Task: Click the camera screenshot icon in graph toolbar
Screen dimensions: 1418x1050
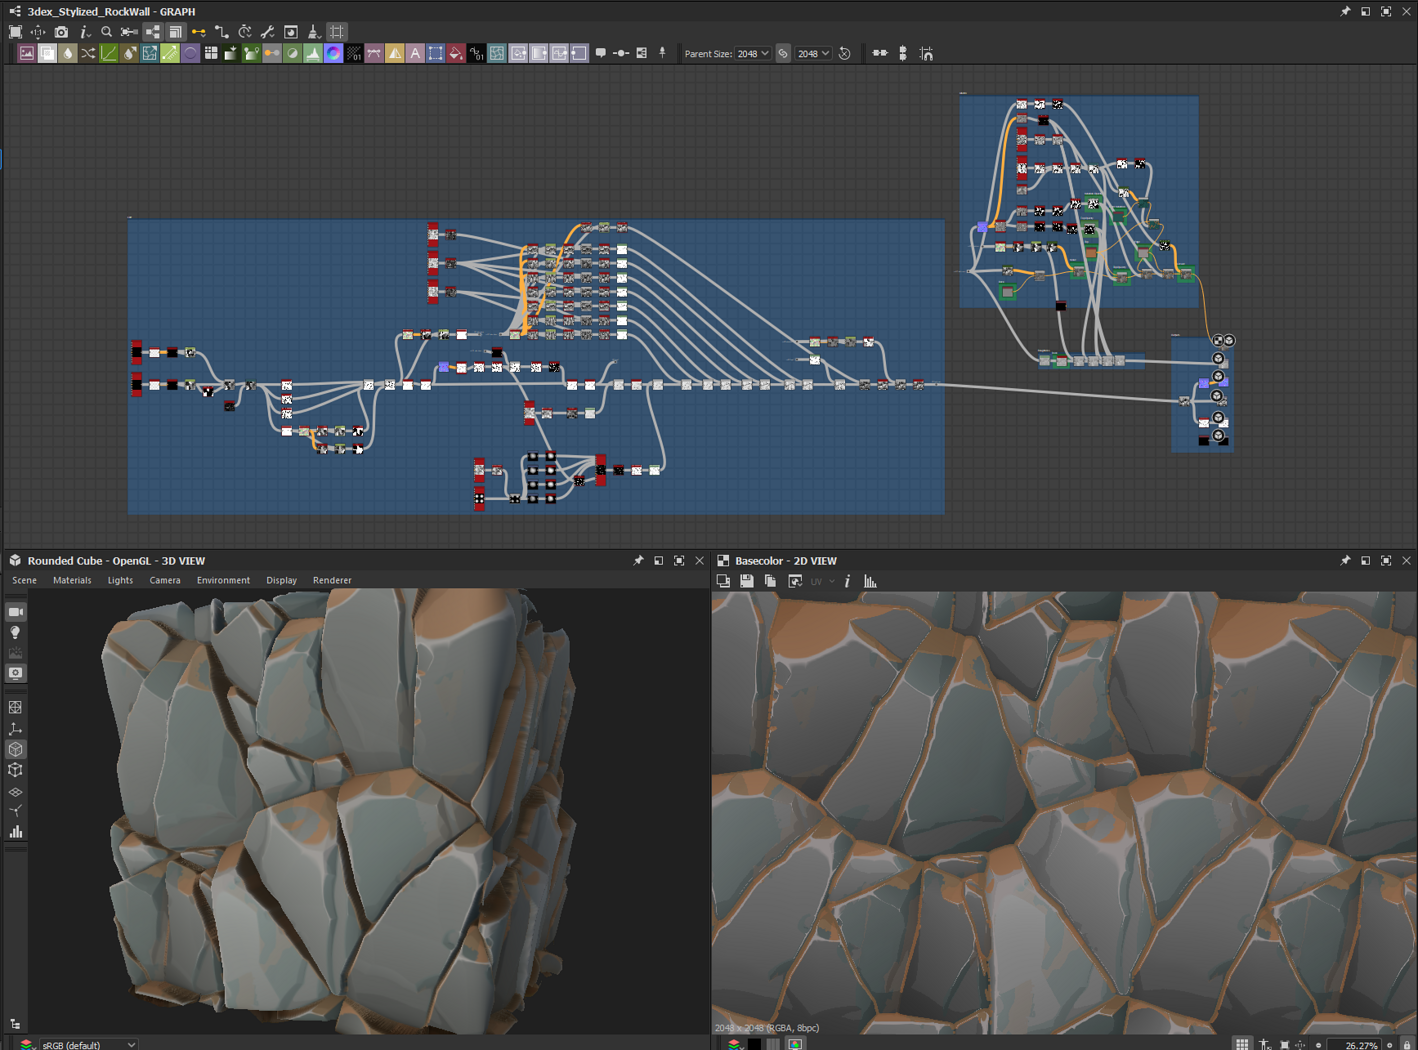Action: click(61, 32)
